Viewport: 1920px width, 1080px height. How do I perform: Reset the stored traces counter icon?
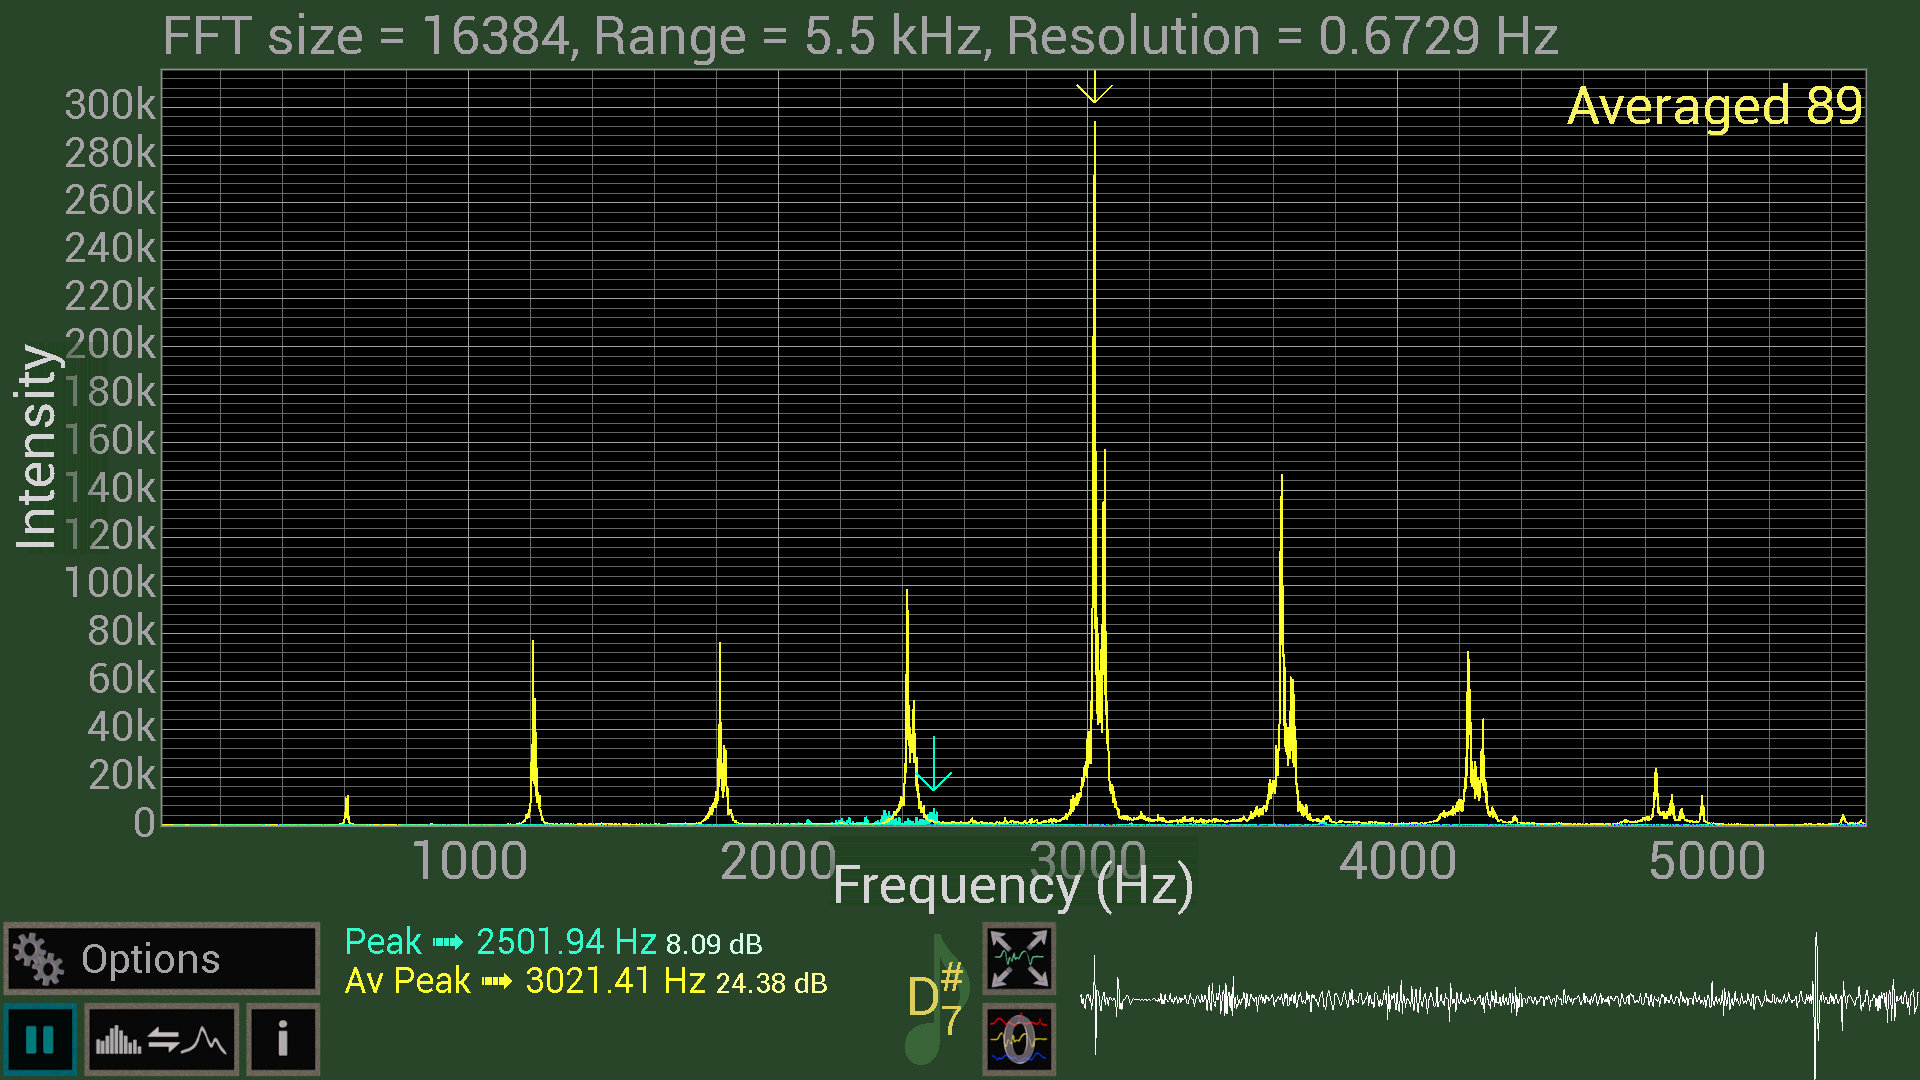(x=1018, y=1040)
